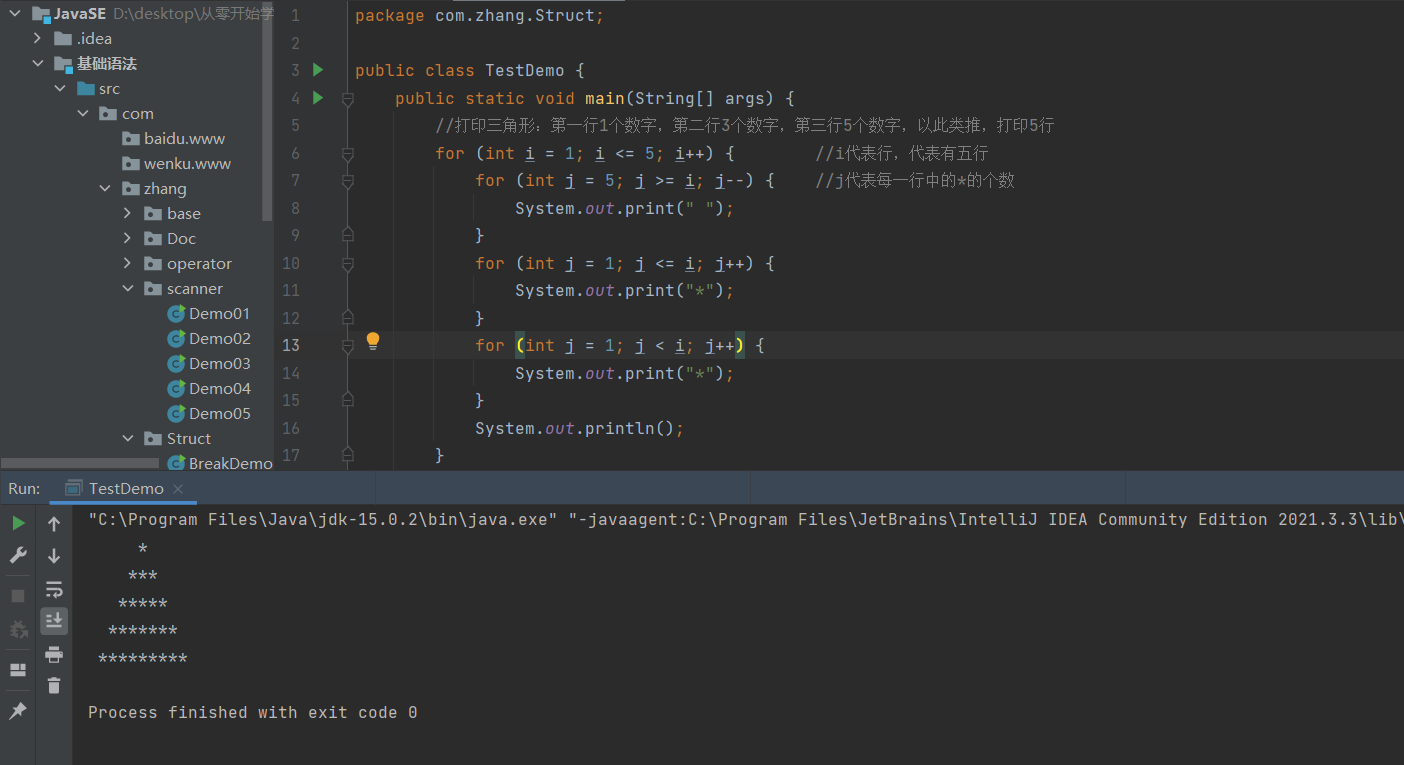Click the grey Stop process square icon
The width and height of the screenshot is (1404, 765).
tap(18, 596)
